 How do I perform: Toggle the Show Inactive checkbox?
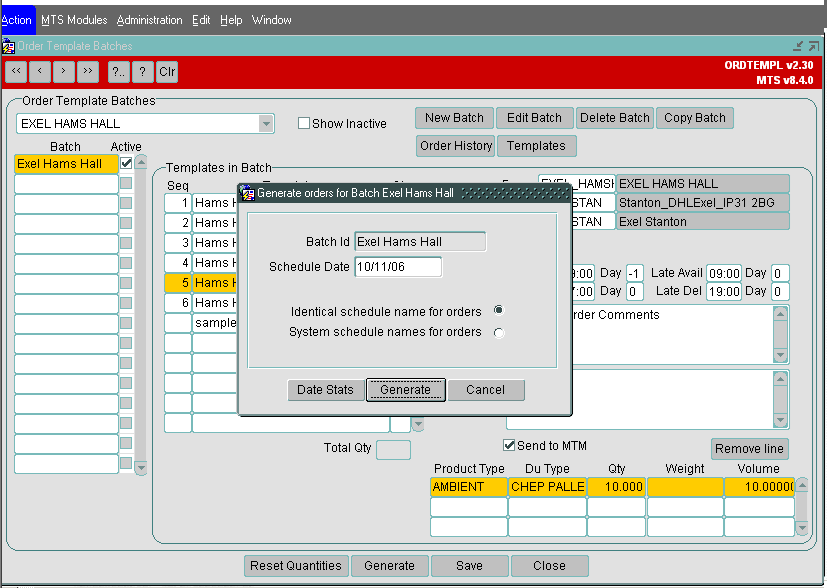(x=304, y=123)
